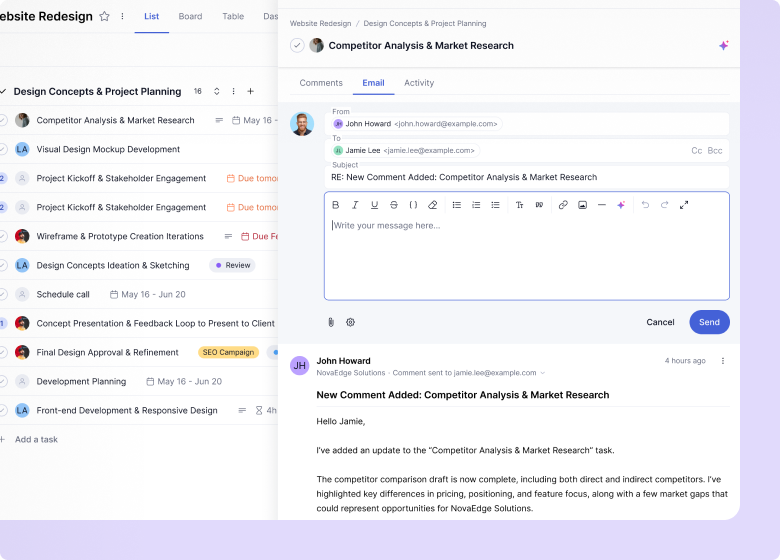The width and height of the screenshot is (780, 560).
Task: Open Concept Presentation & Feedback Loop task
Action: coord(155,324)
